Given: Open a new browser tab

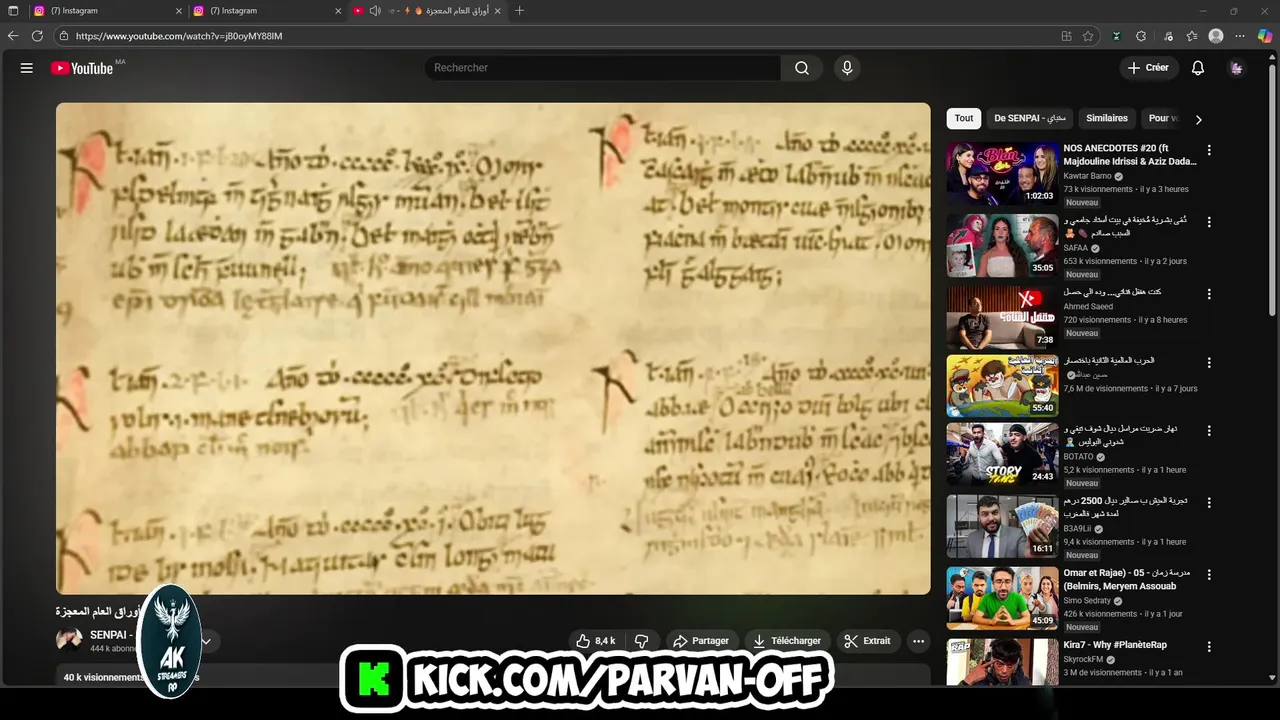Looking at the screenshot, I should [x=519, y=11].
